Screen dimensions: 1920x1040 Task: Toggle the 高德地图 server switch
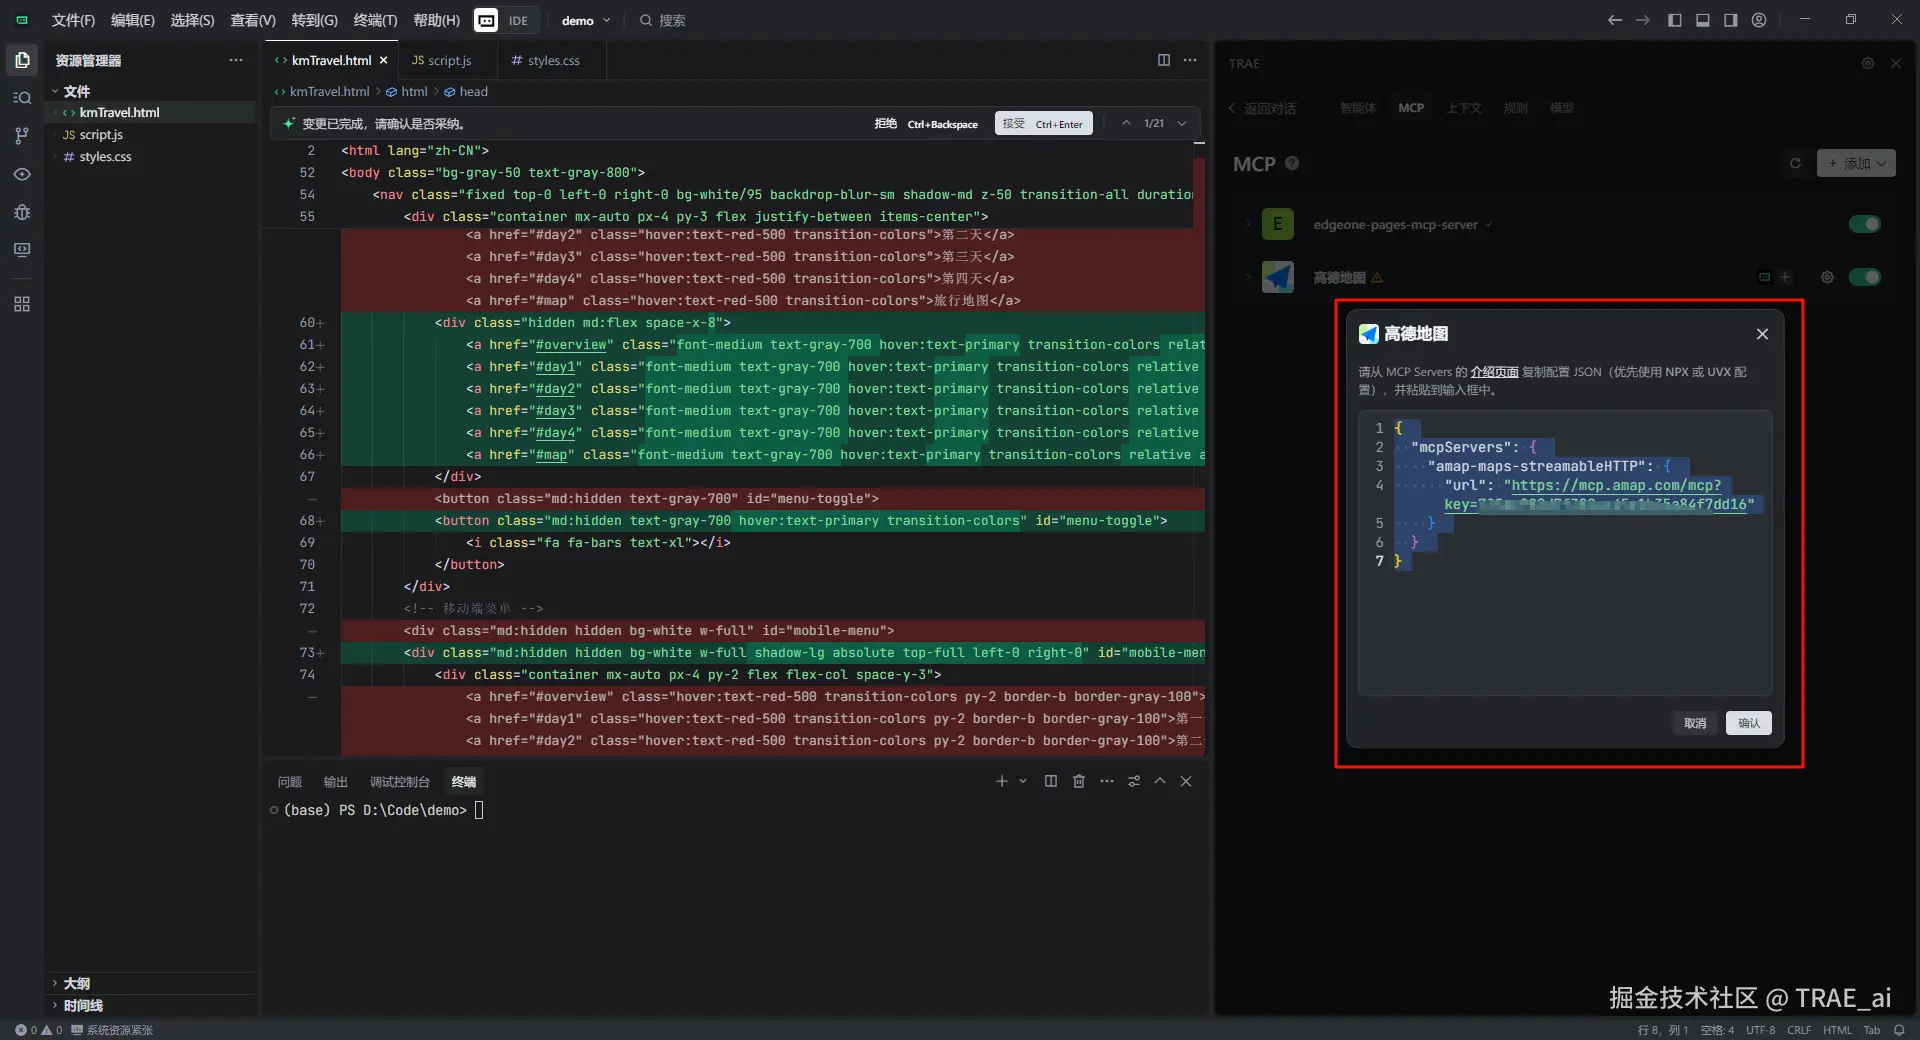[1865, 277]
